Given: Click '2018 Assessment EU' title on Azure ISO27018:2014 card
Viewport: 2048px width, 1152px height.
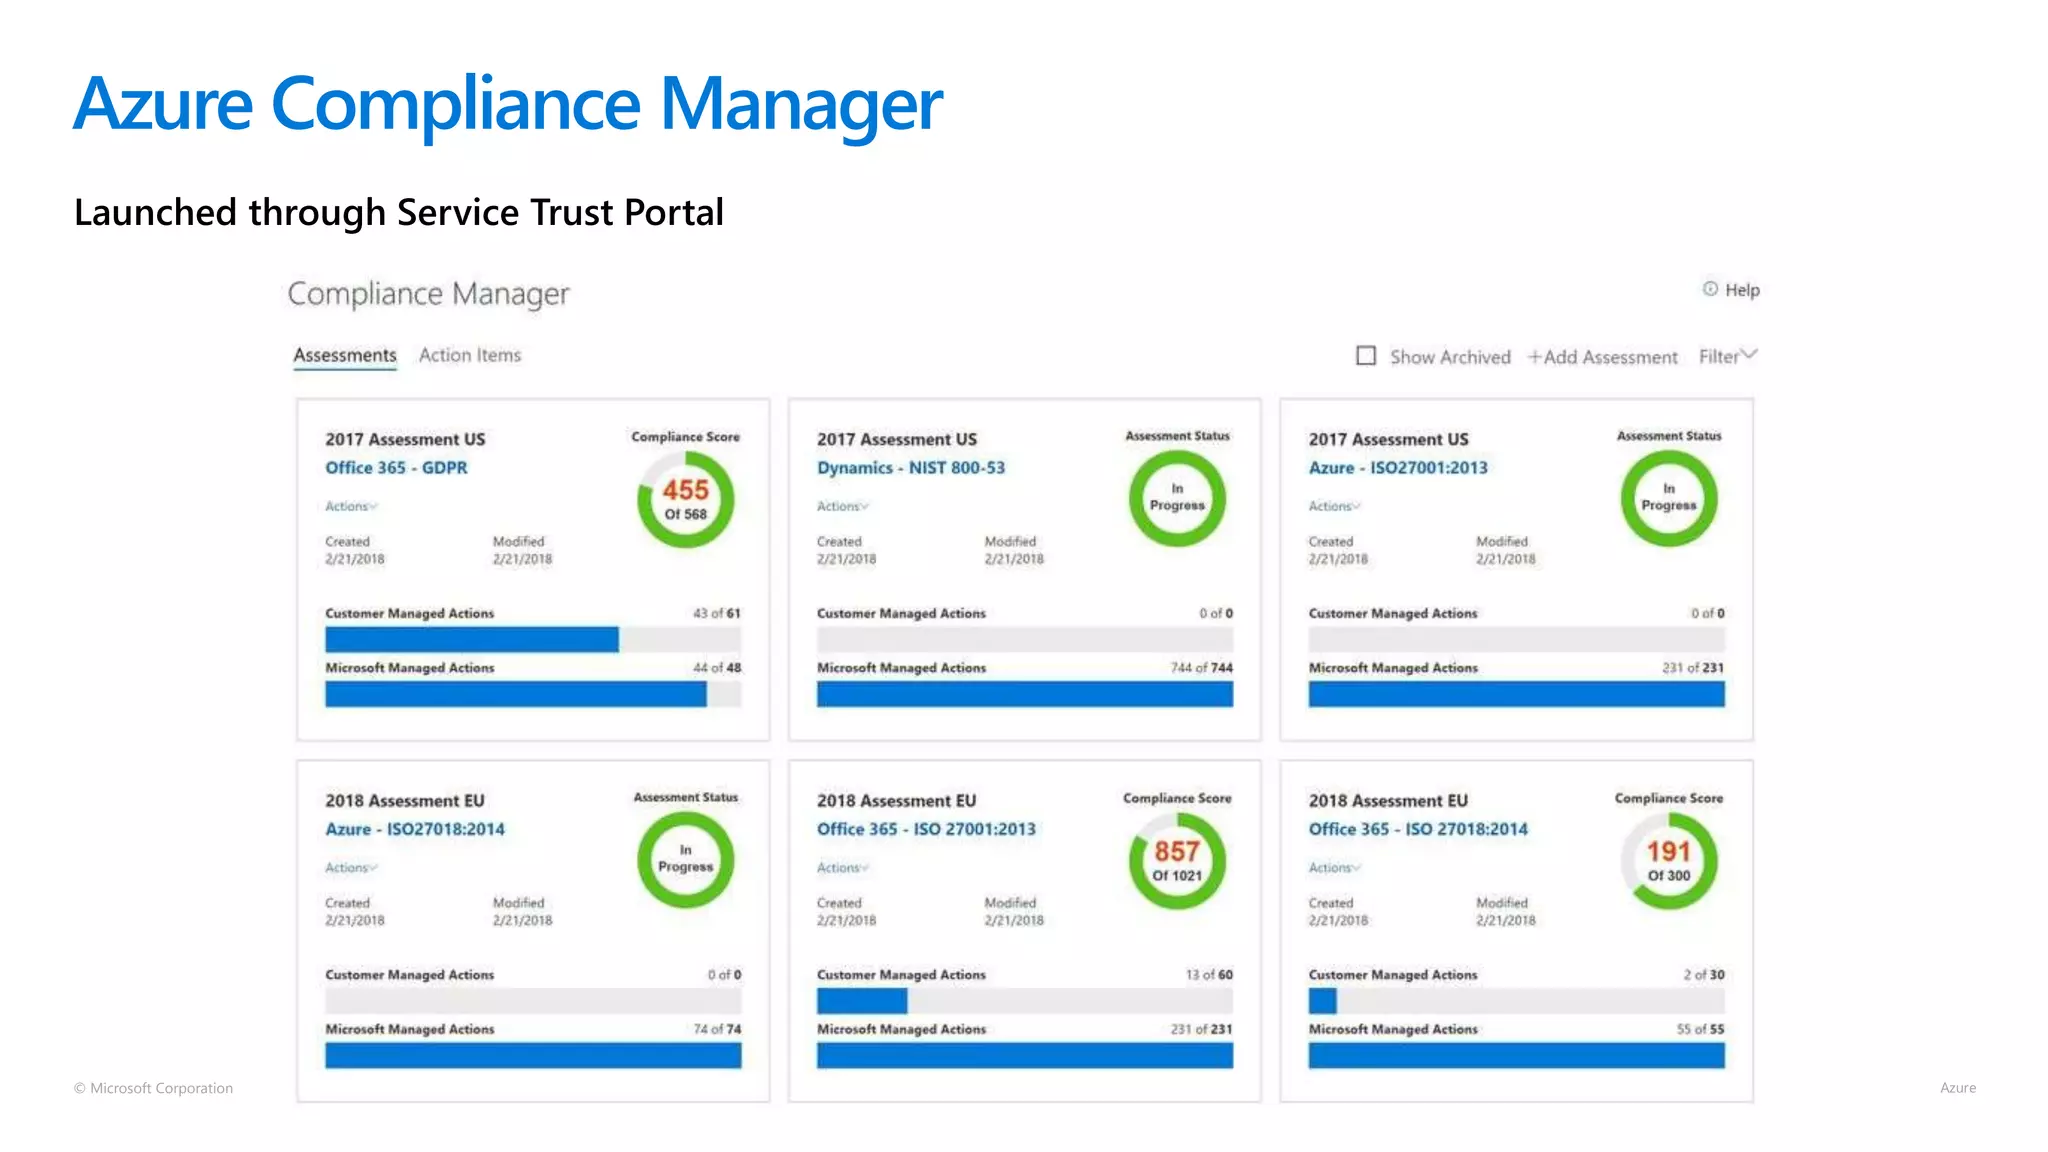Looking at the screenshot, I should pos(404,801).
